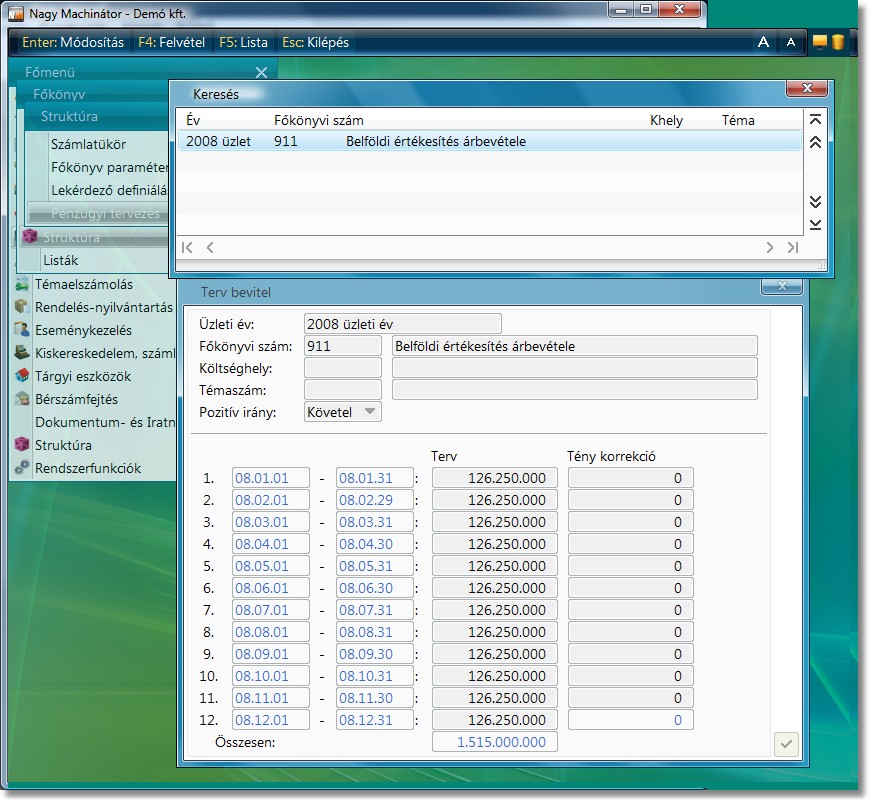Click the smaller font size A icon
Image resolution: width=870 pixels, height=802 pixels.
click(x=791, y=42)
